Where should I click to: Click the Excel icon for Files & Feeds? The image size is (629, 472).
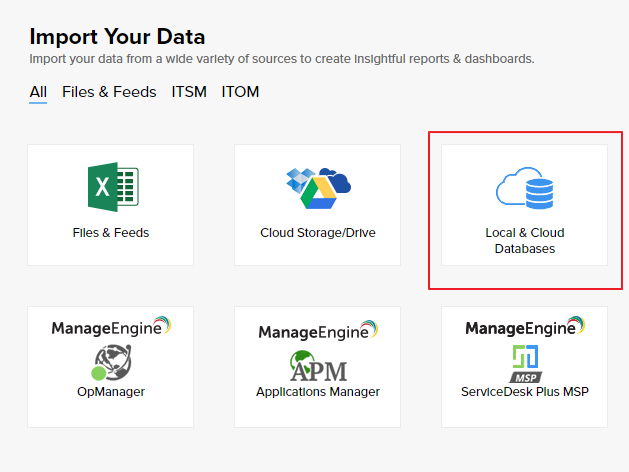113,187
